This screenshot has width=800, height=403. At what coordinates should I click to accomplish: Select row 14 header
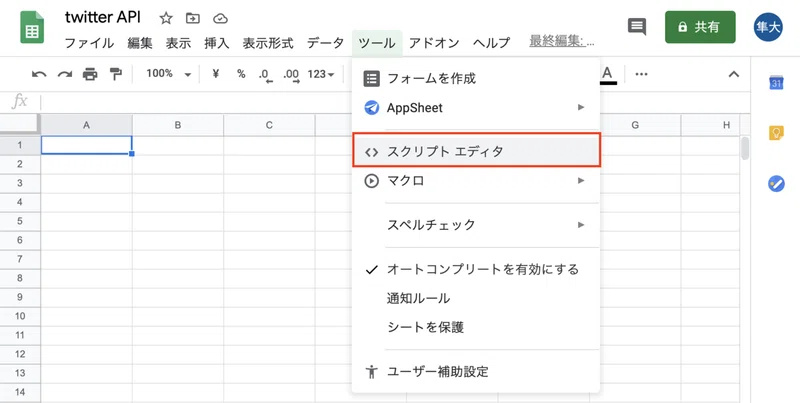[x=20, y=392]
